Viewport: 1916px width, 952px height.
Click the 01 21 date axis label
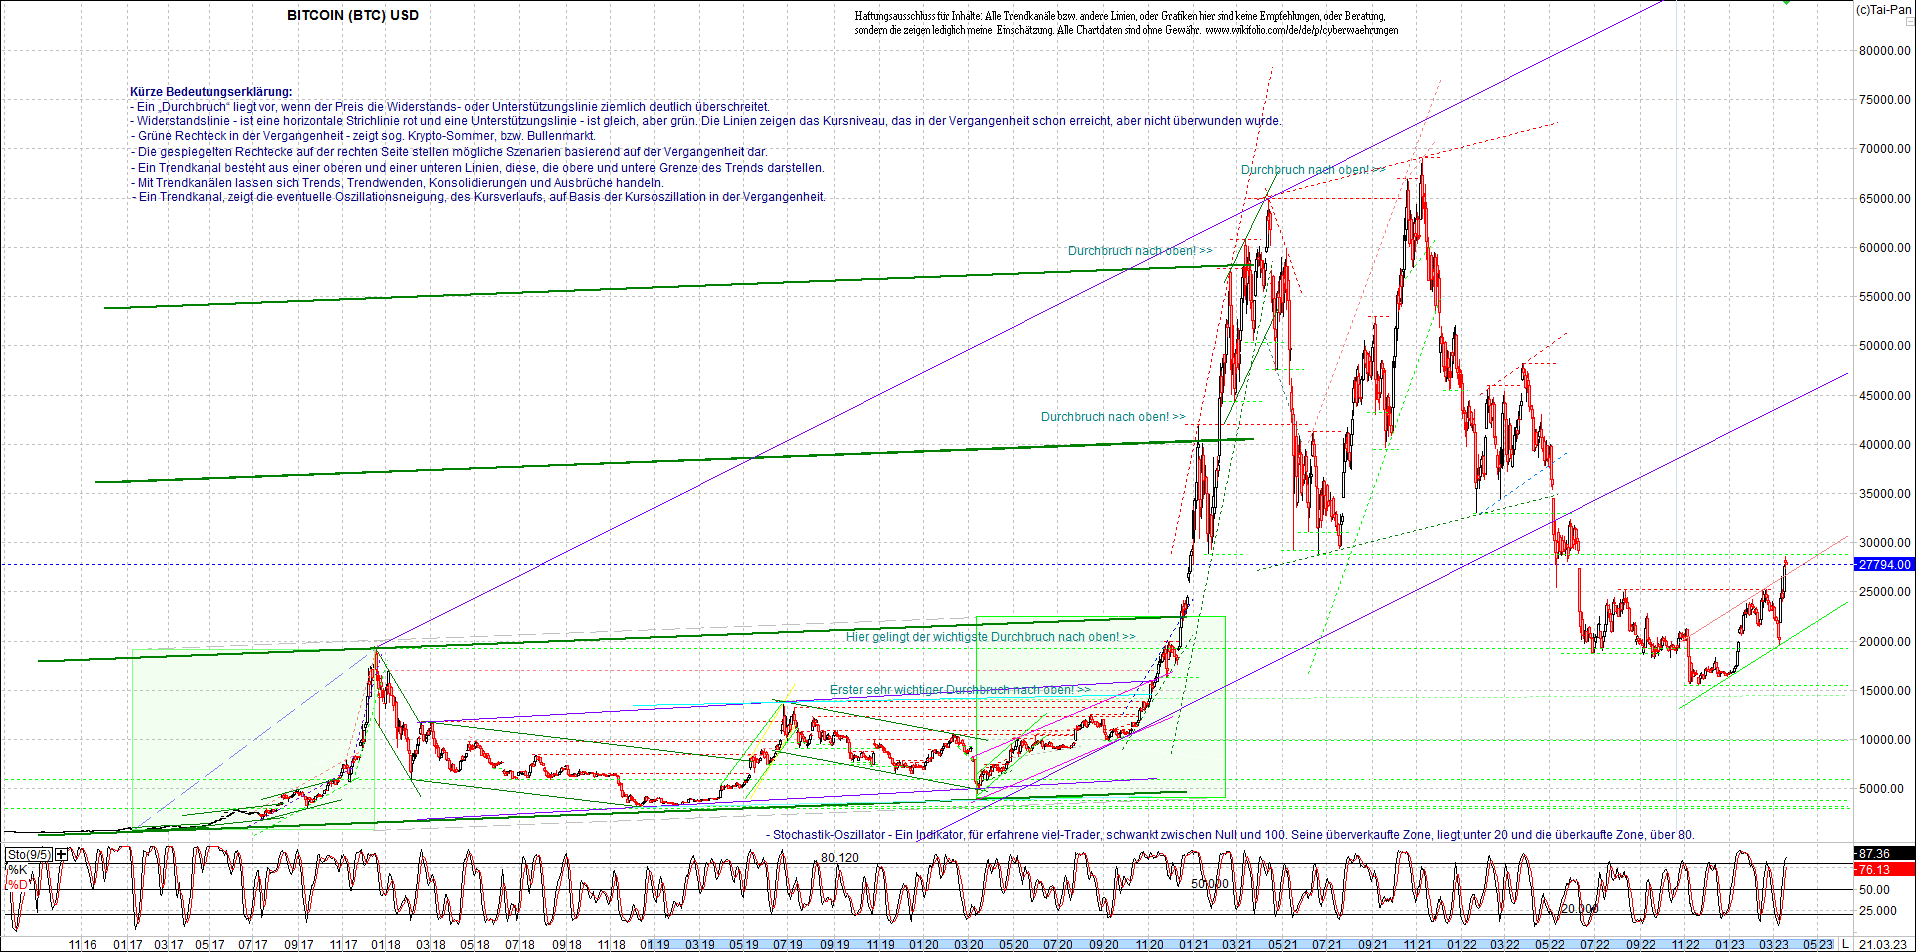pyautogui.click(x=1193, y=944)
